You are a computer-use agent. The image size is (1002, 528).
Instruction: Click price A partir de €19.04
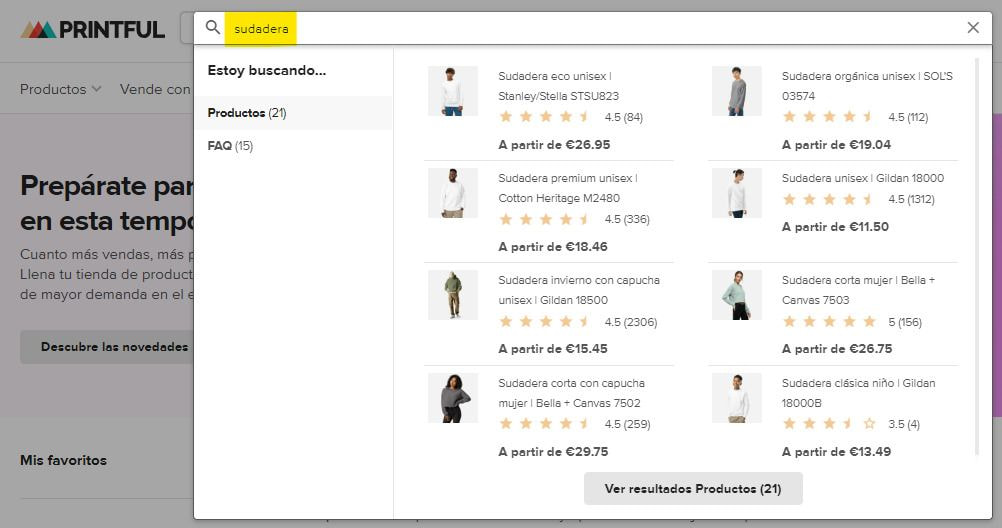pyautogui.click(x=836, y=145)
